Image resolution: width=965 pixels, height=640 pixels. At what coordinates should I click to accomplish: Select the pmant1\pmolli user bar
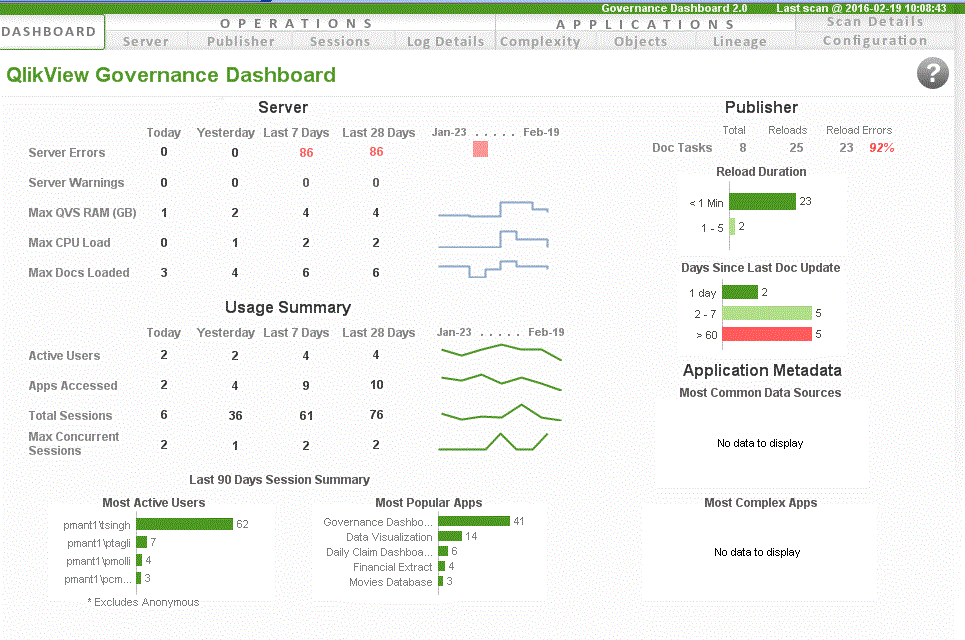coord(139,560)
